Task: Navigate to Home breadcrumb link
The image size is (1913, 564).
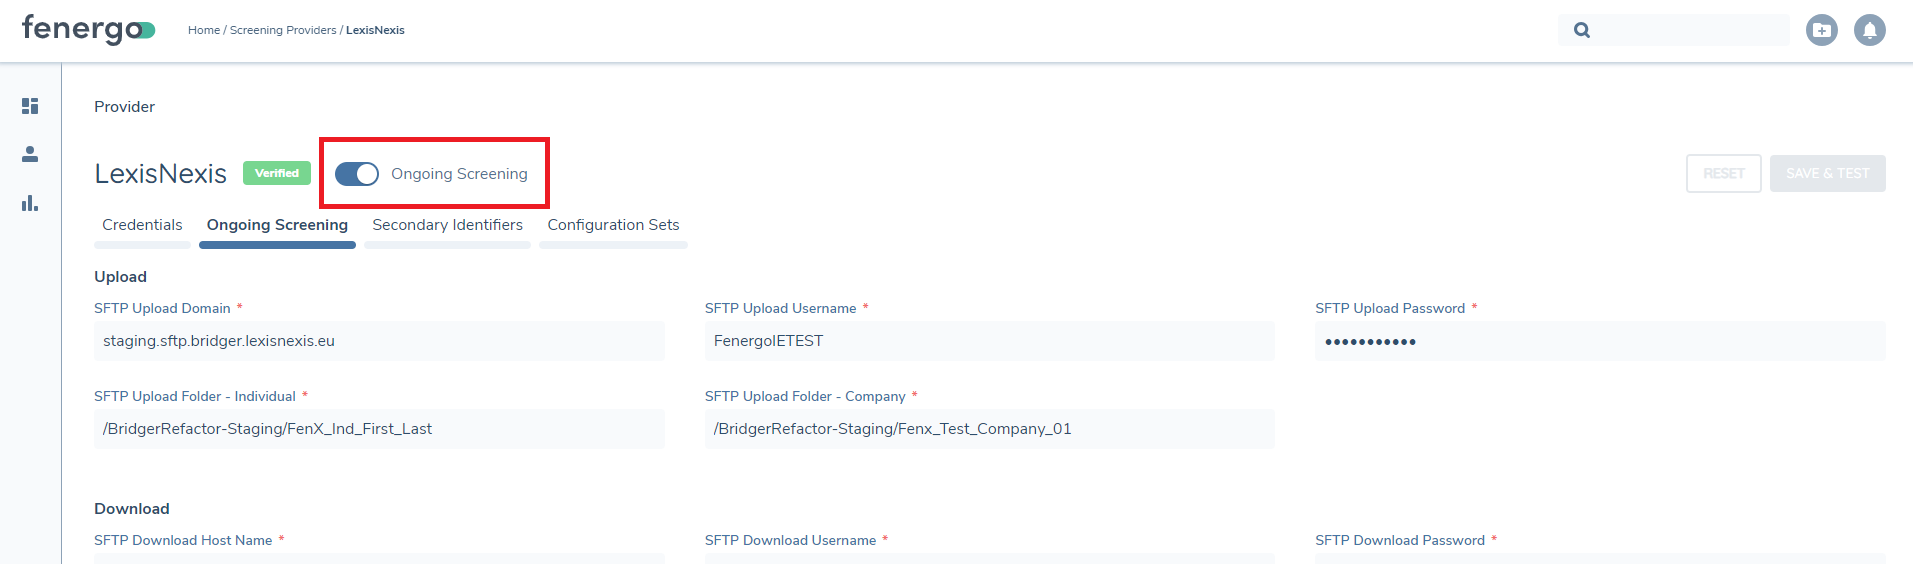Action: (203, 30)
